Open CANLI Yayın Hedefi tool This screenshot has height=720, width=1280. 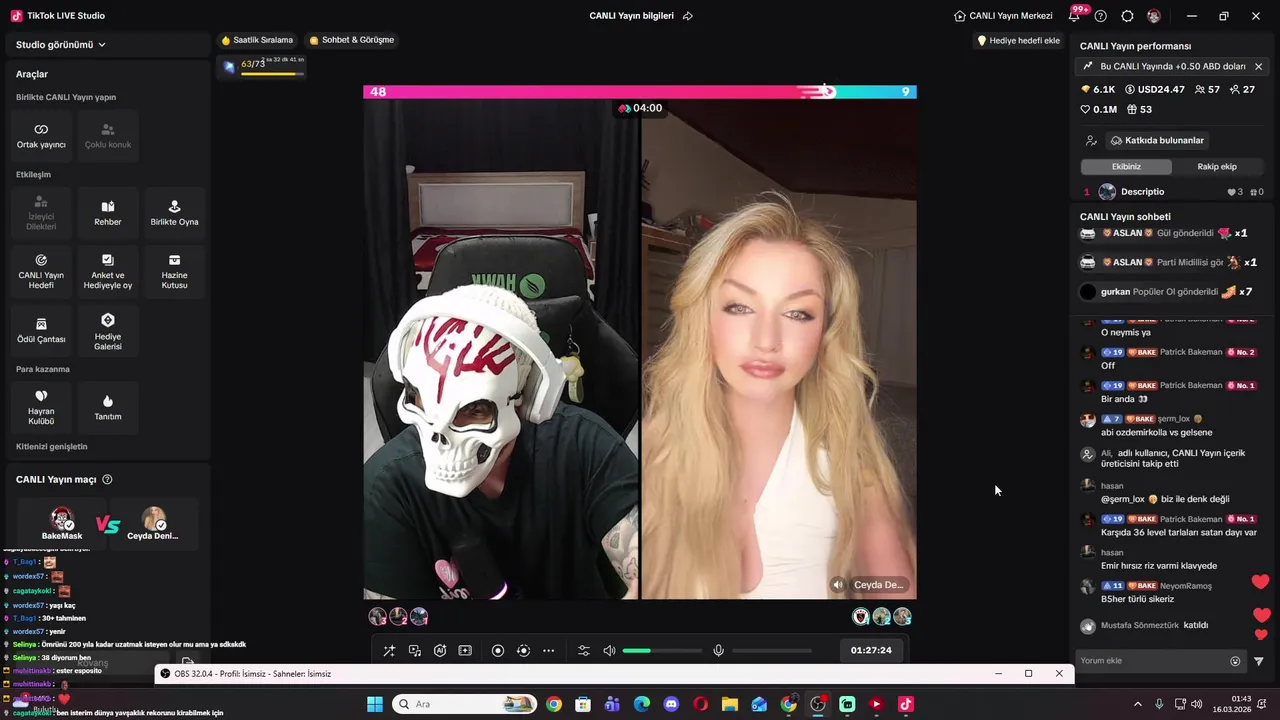click(41, 271)
